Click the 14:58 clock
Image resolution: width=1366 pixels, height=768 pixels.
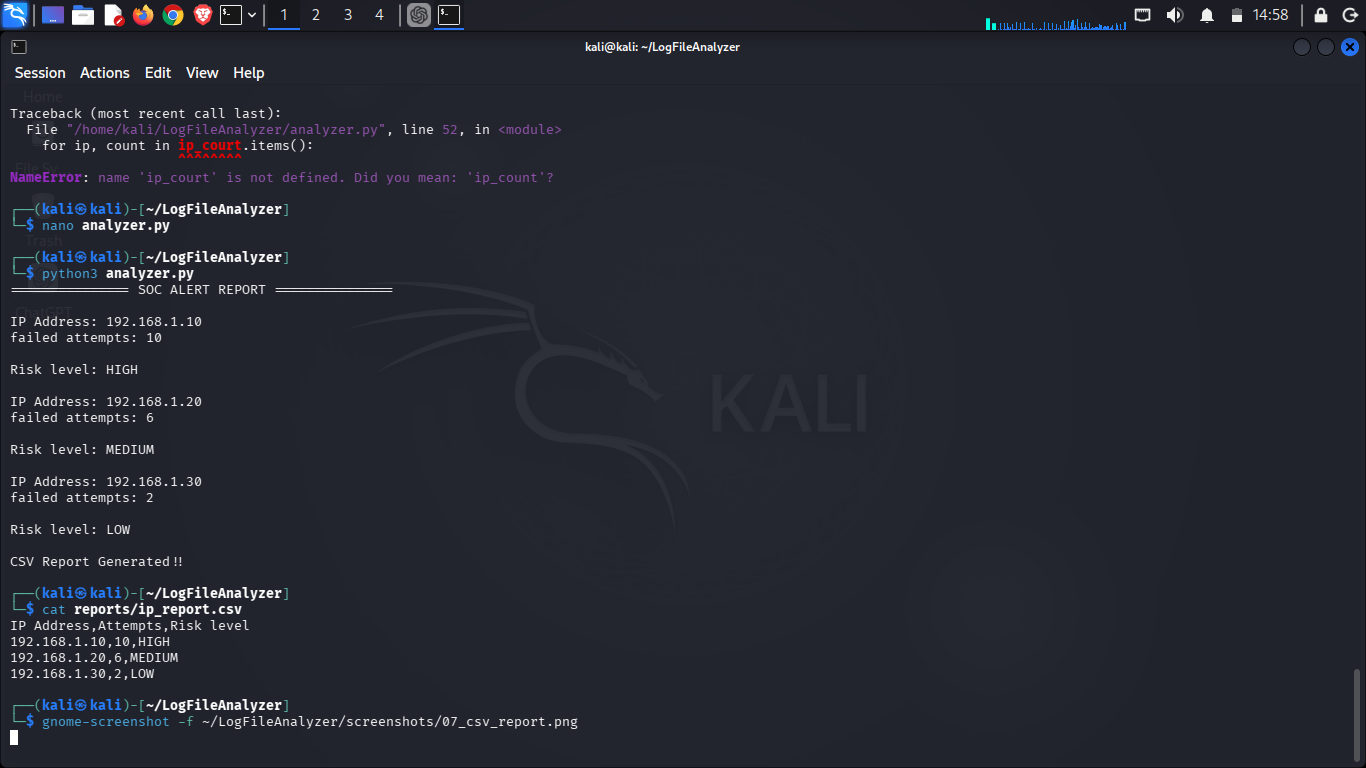1270,15
